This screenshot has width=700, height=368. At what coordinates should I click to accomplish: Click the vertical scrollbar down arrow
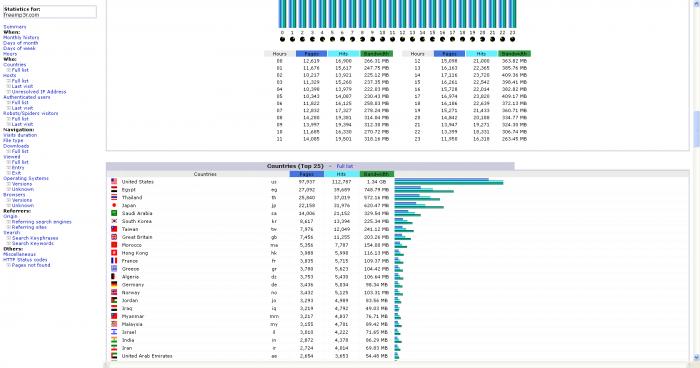point(696,358)
